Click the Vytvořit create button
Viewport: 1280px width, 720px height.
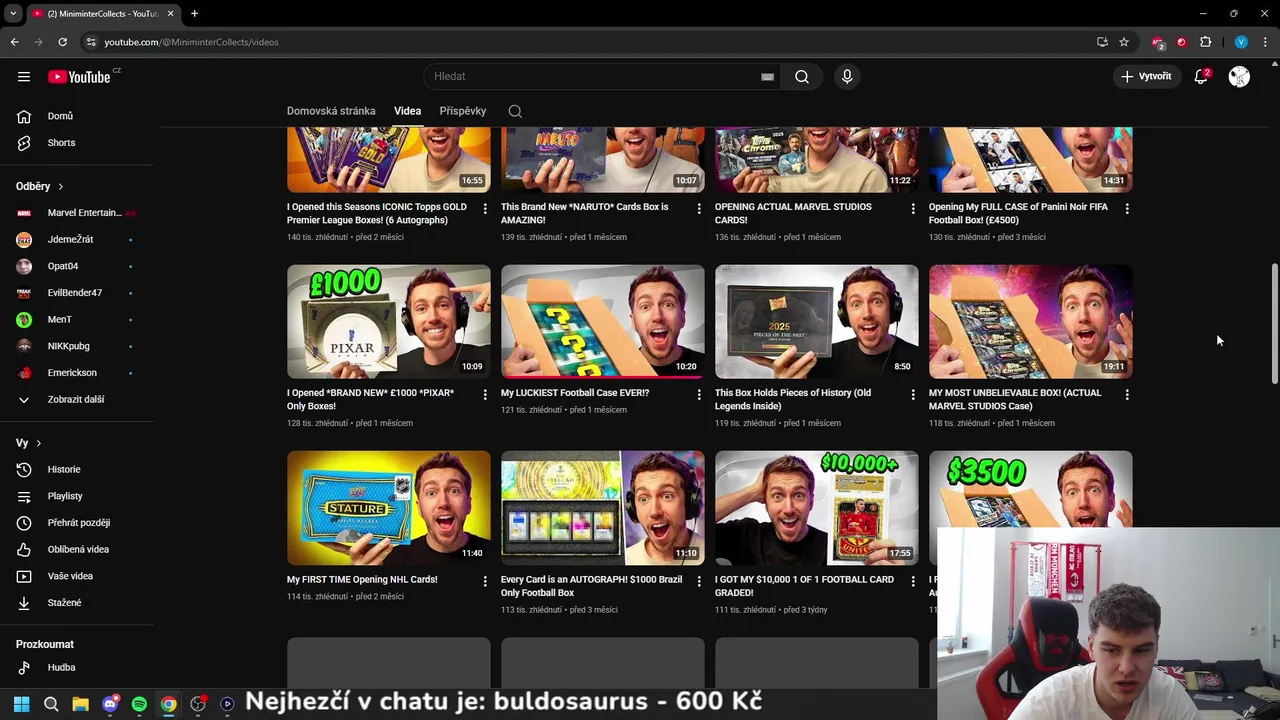[x=1146, y=76]
